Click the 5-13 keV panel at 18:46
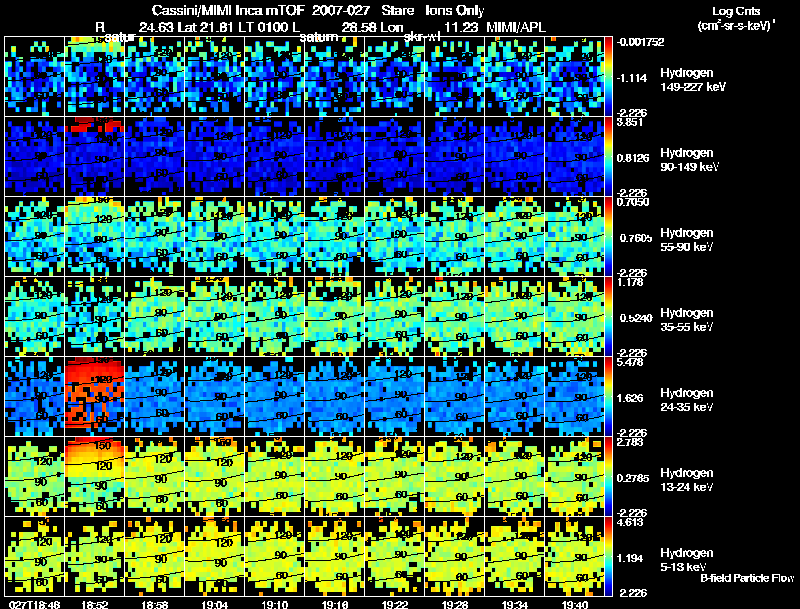 point(35,556)
